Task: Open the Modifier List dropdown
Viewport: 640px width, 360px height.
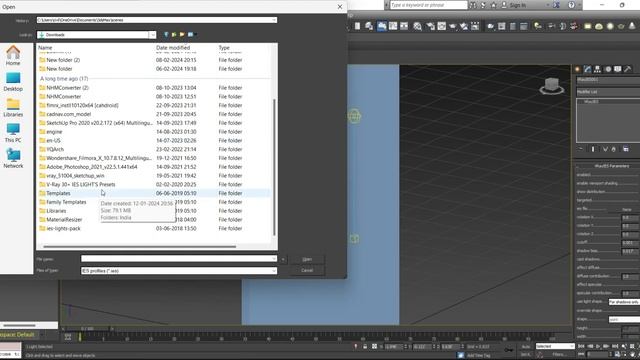Action: pos(608,92)
